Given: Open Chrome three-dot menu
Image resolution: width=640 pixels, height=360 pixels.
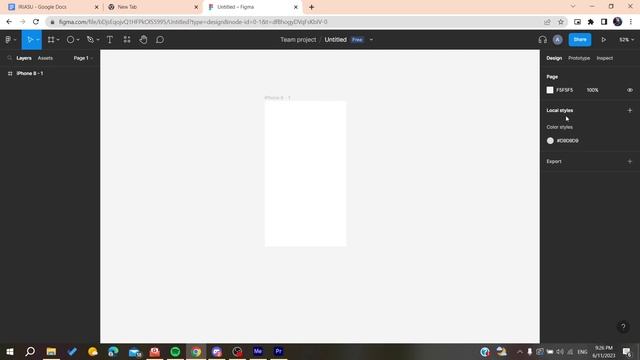Looking at the screenshot, I should click(631, 22).
